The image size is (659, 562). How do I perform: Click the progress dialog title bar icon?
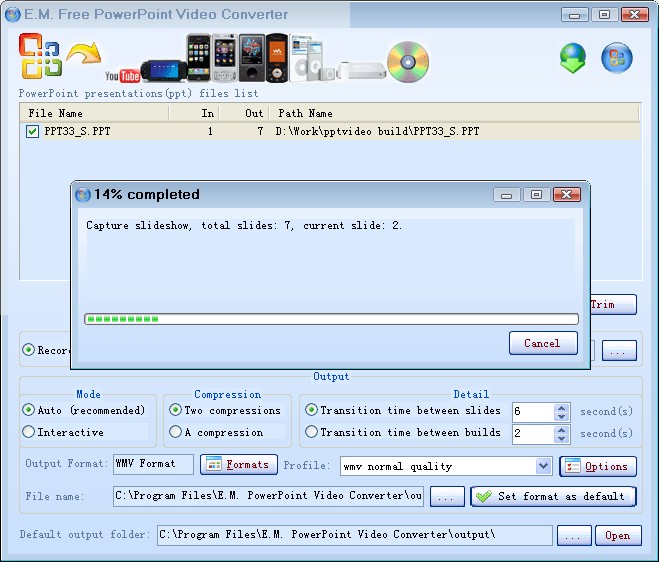tap(82, 195)
